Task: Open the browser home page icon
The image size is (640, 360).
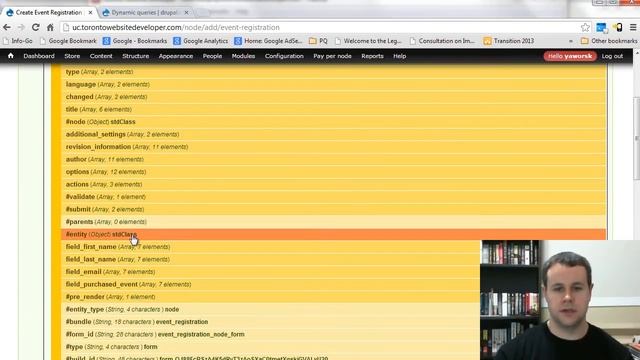Action: (x=50, y=27)
